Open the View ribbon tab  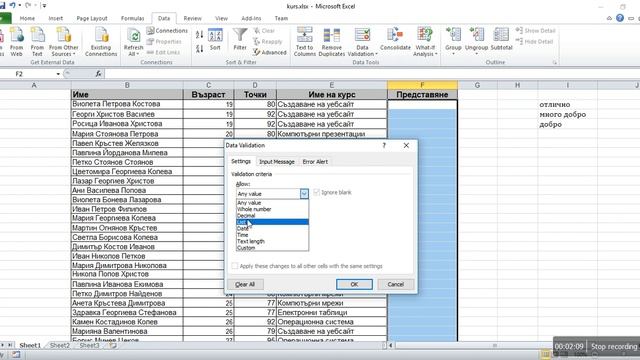coord(221,18)
